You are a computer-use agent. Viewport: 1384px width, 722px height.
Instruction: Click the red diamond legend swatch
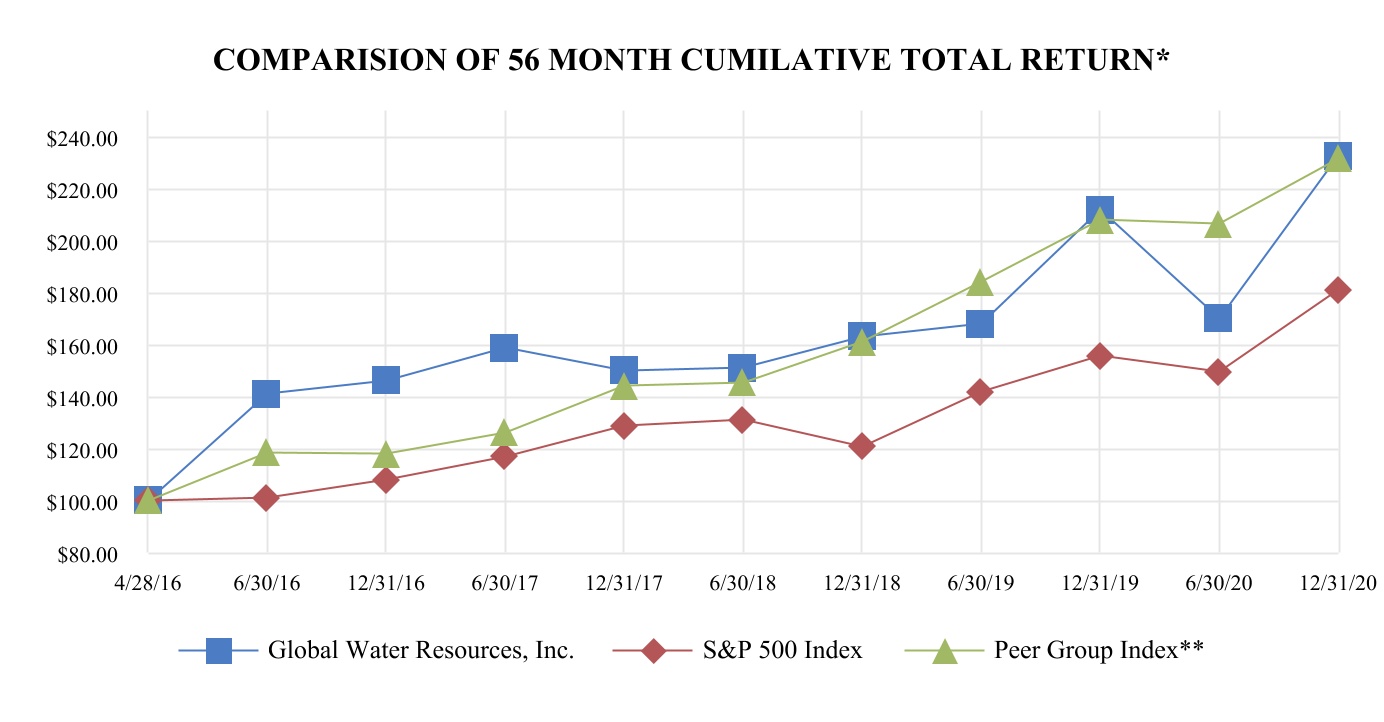[x=654, y=651]
